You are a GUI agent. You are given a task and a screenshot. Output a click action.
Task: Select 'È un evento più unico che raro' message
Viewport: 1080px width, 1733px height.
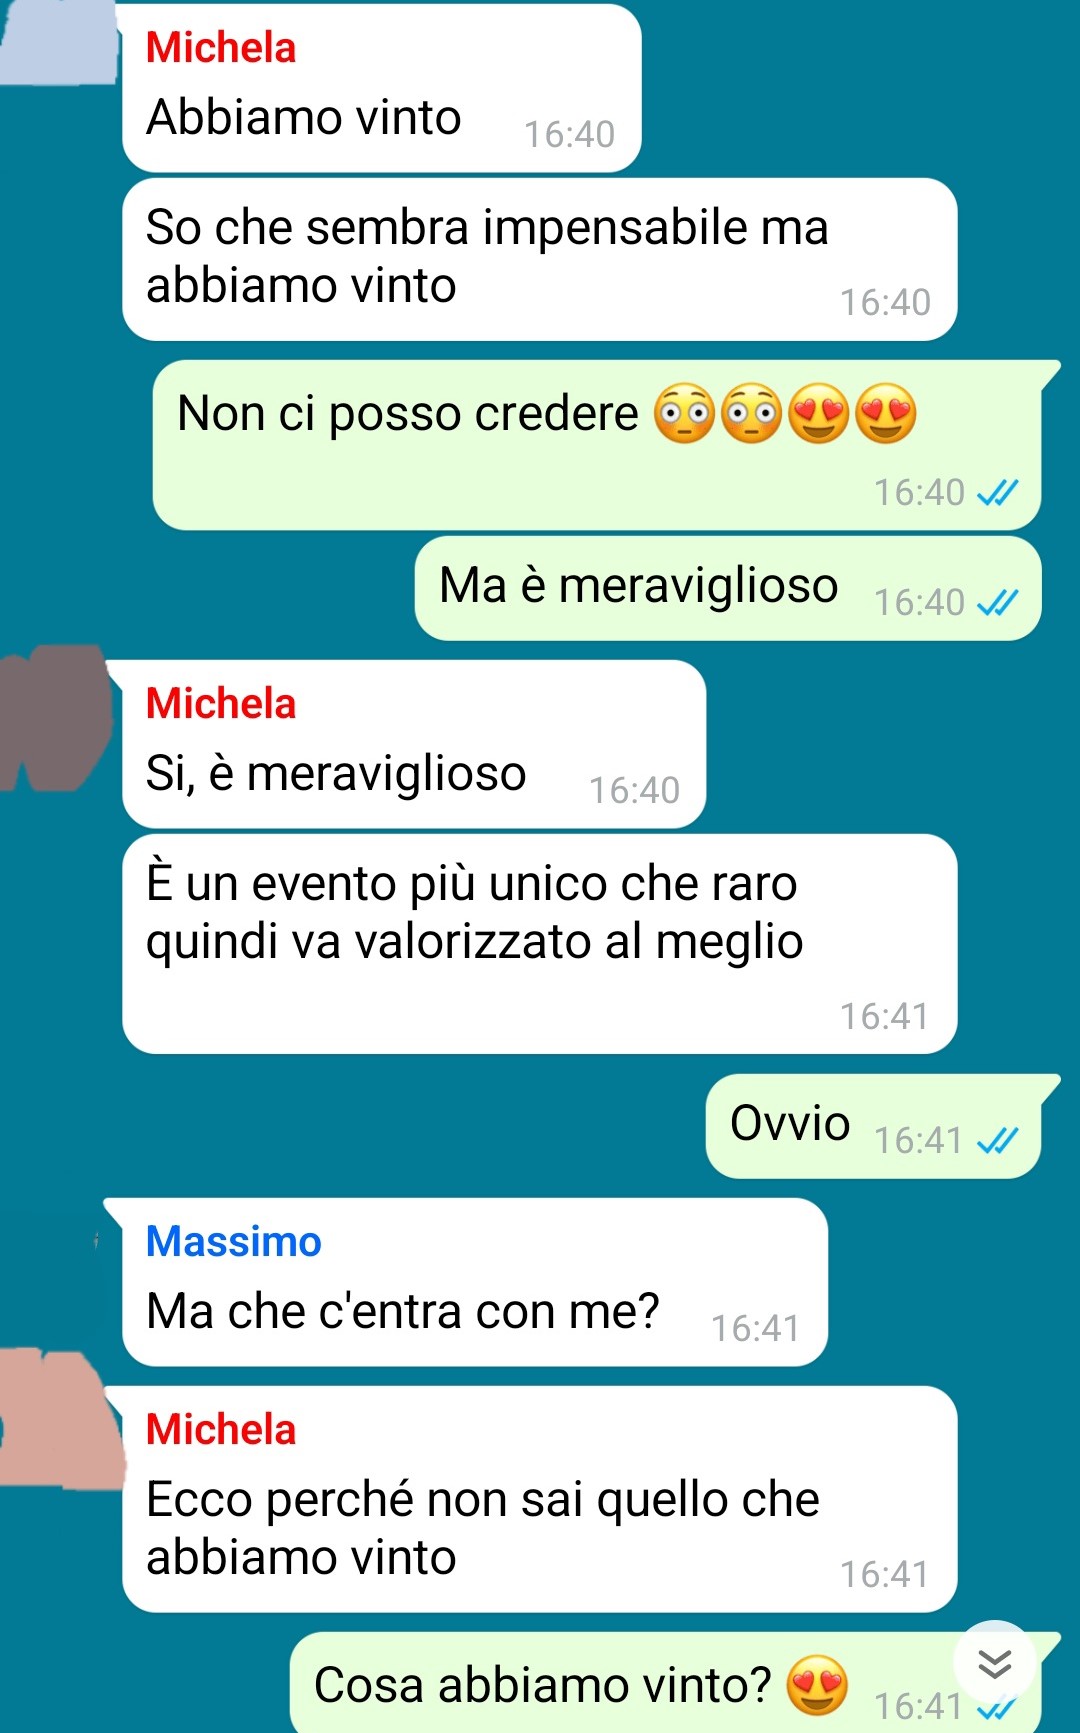(540, 944)
